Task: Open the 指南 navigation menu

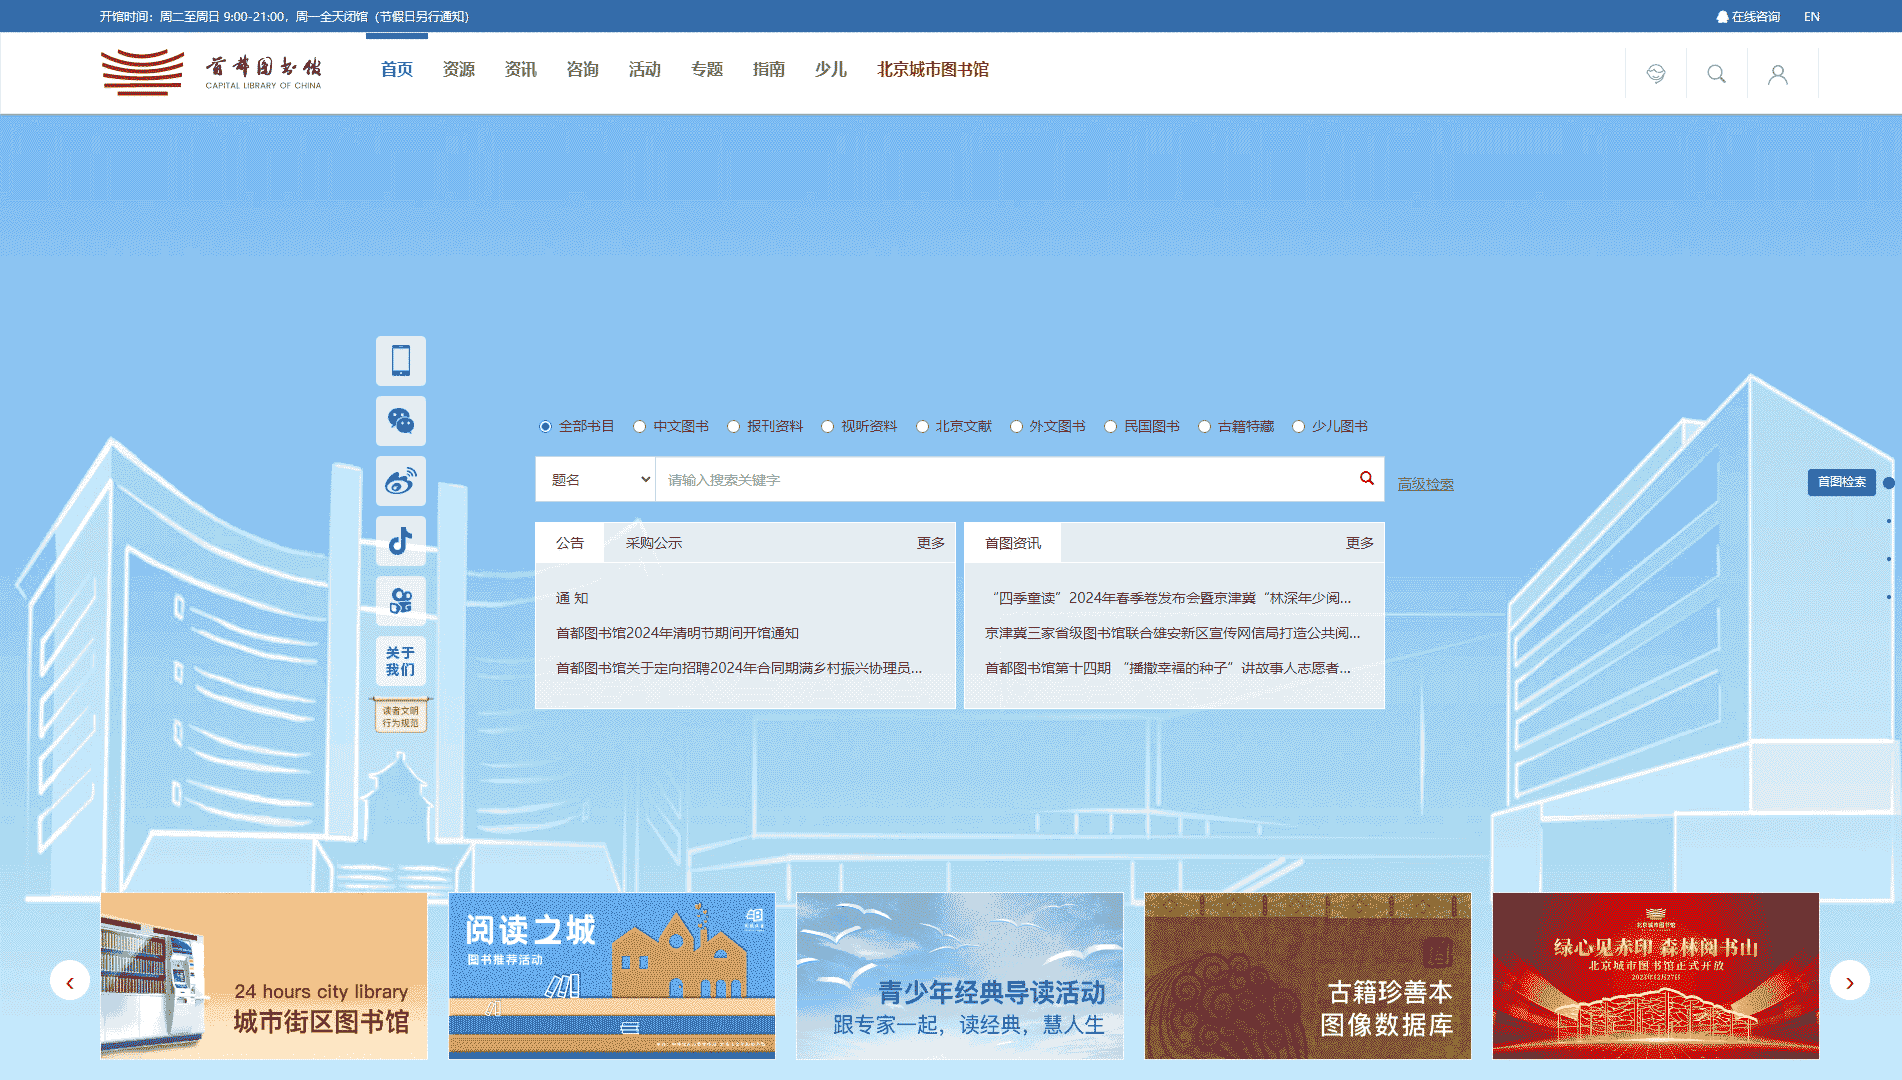Action: tap(769, 69)
